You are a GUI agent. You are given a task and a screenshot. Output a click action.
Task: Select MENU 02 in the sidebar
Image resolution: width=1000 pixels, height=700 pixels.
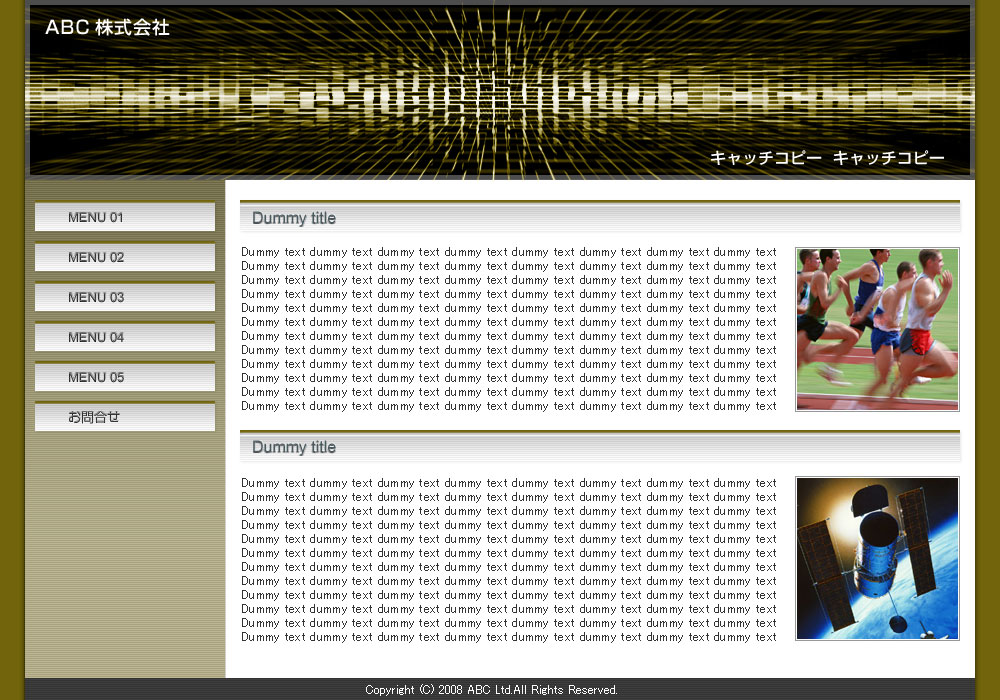click(x=125, y=257)
